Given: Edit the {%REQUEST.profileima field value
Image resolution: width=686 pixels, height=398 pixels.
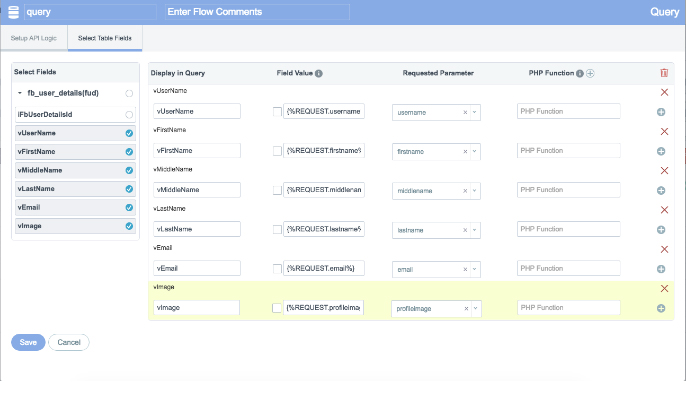Looking at the screenshot, I should [x=323, y=307].
